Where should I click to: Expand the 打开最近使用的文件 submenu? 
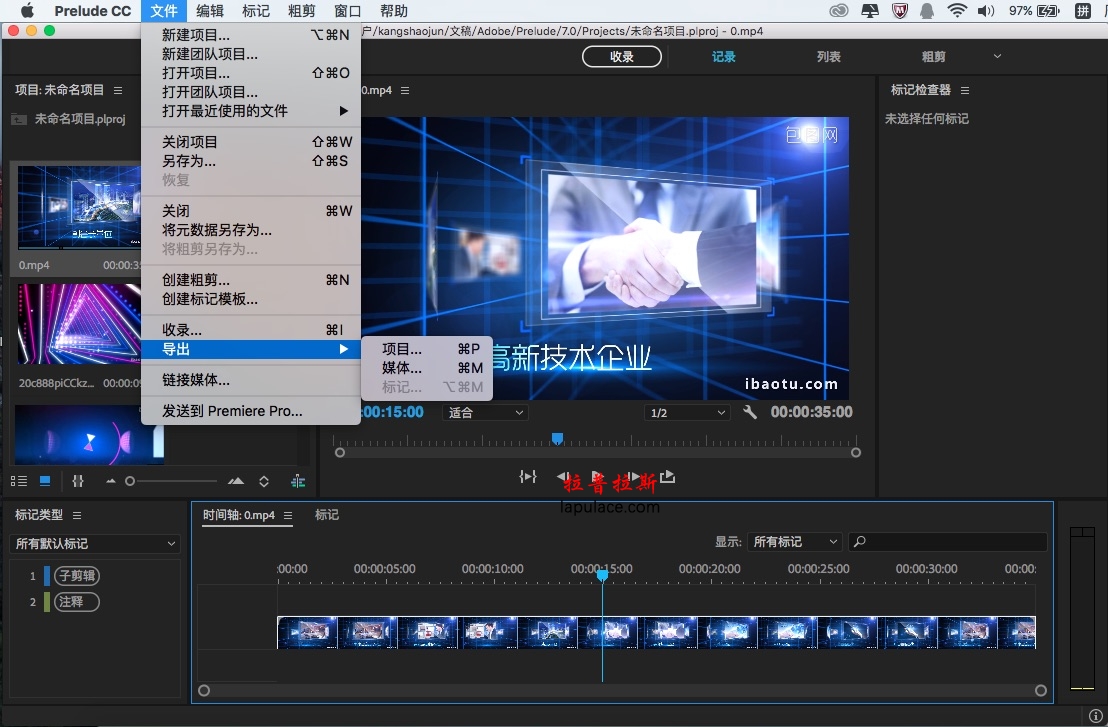pos(251,111)
